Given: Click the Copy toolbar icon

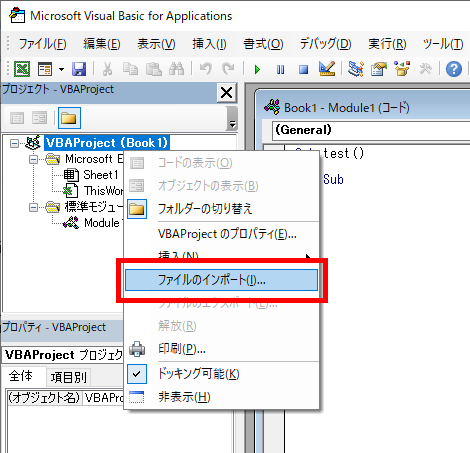Looking at the screenshot, I should tap(130, 69).
